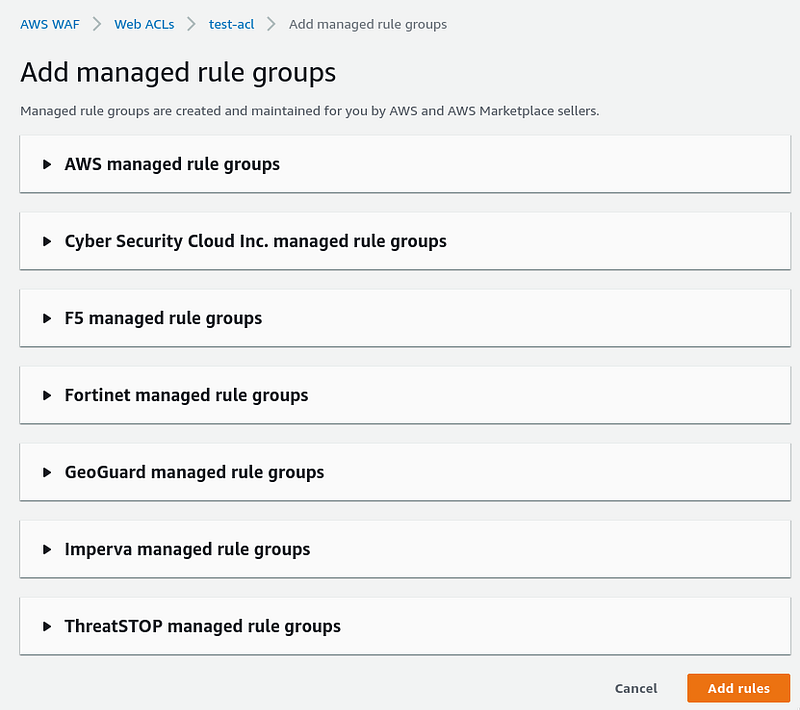Click GeoGuard managed rule groups heading text
This screenshot has width=800, height=710.
pyautogui.click(x=194, y=472)
